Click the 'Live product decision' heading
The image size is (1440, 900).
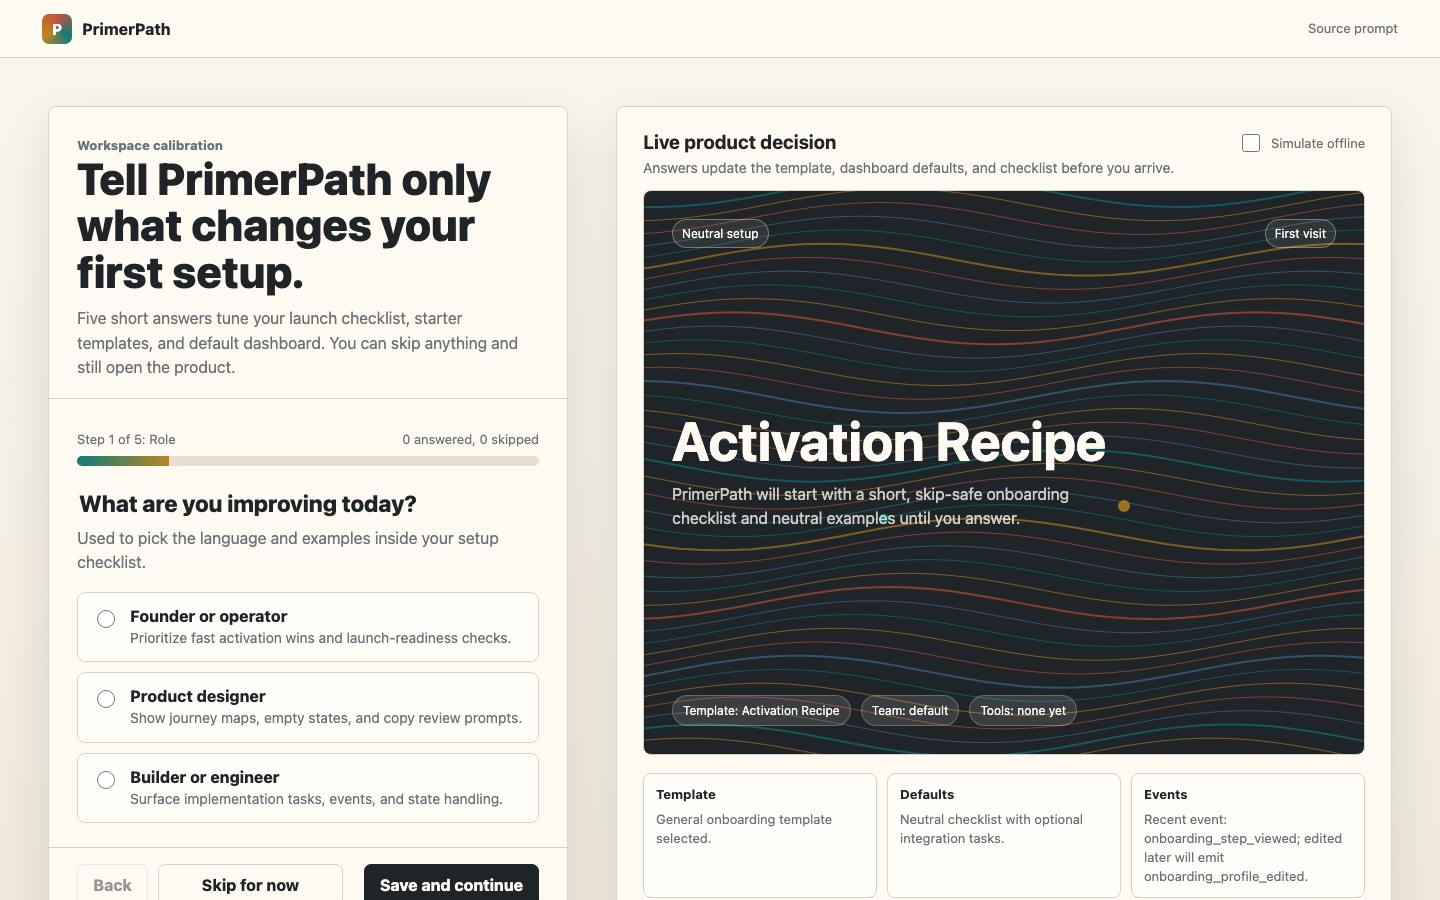point(740,142)
